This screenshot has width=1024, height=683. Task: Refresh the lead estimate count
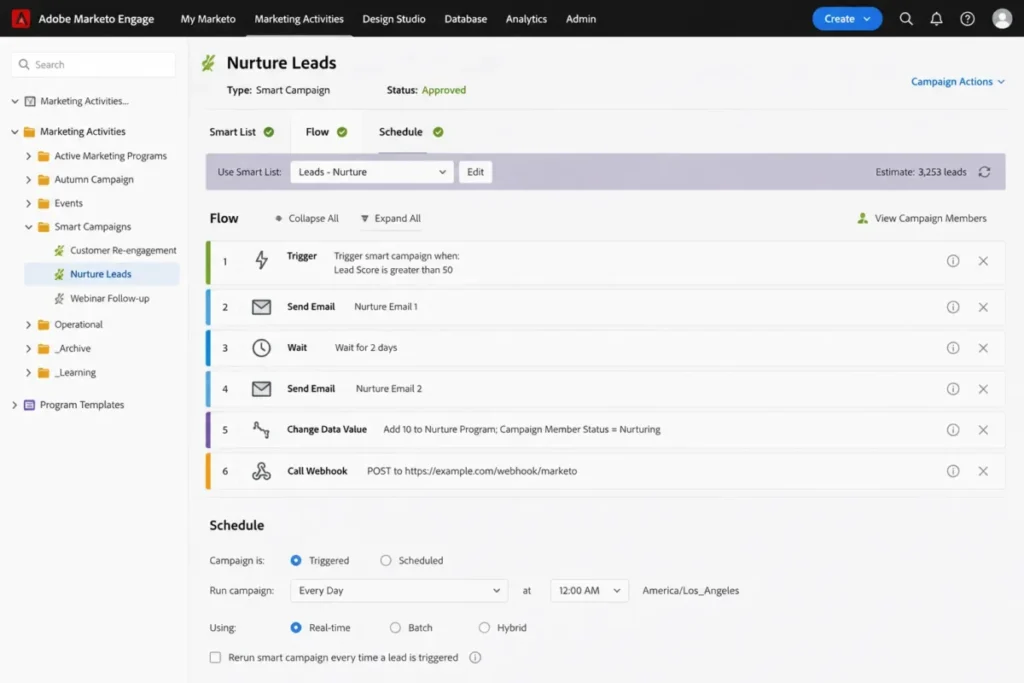(x=984, y=172)
